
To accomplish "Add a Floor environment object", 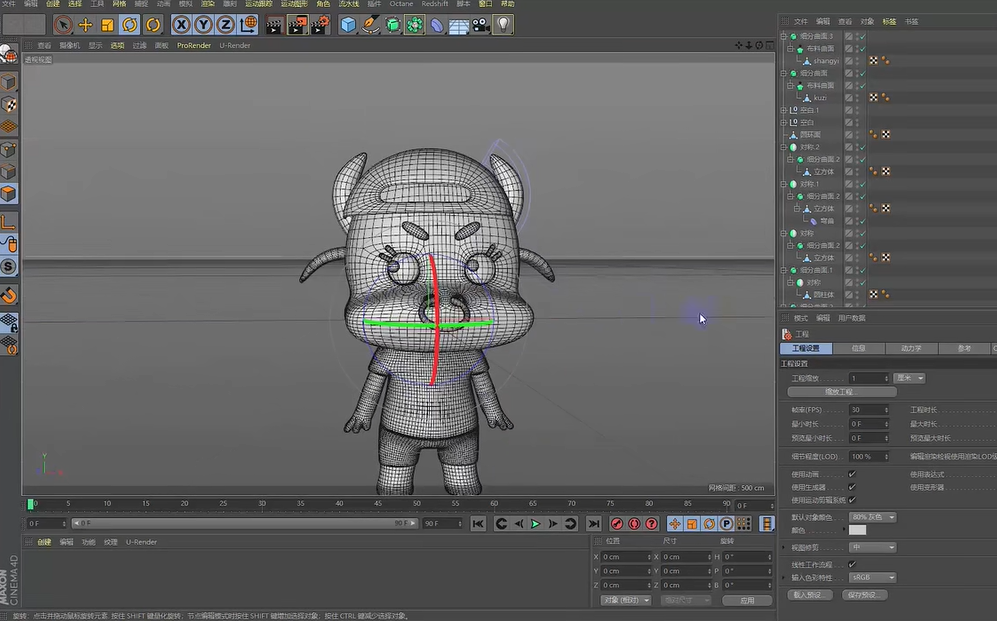I will point(458,25).
